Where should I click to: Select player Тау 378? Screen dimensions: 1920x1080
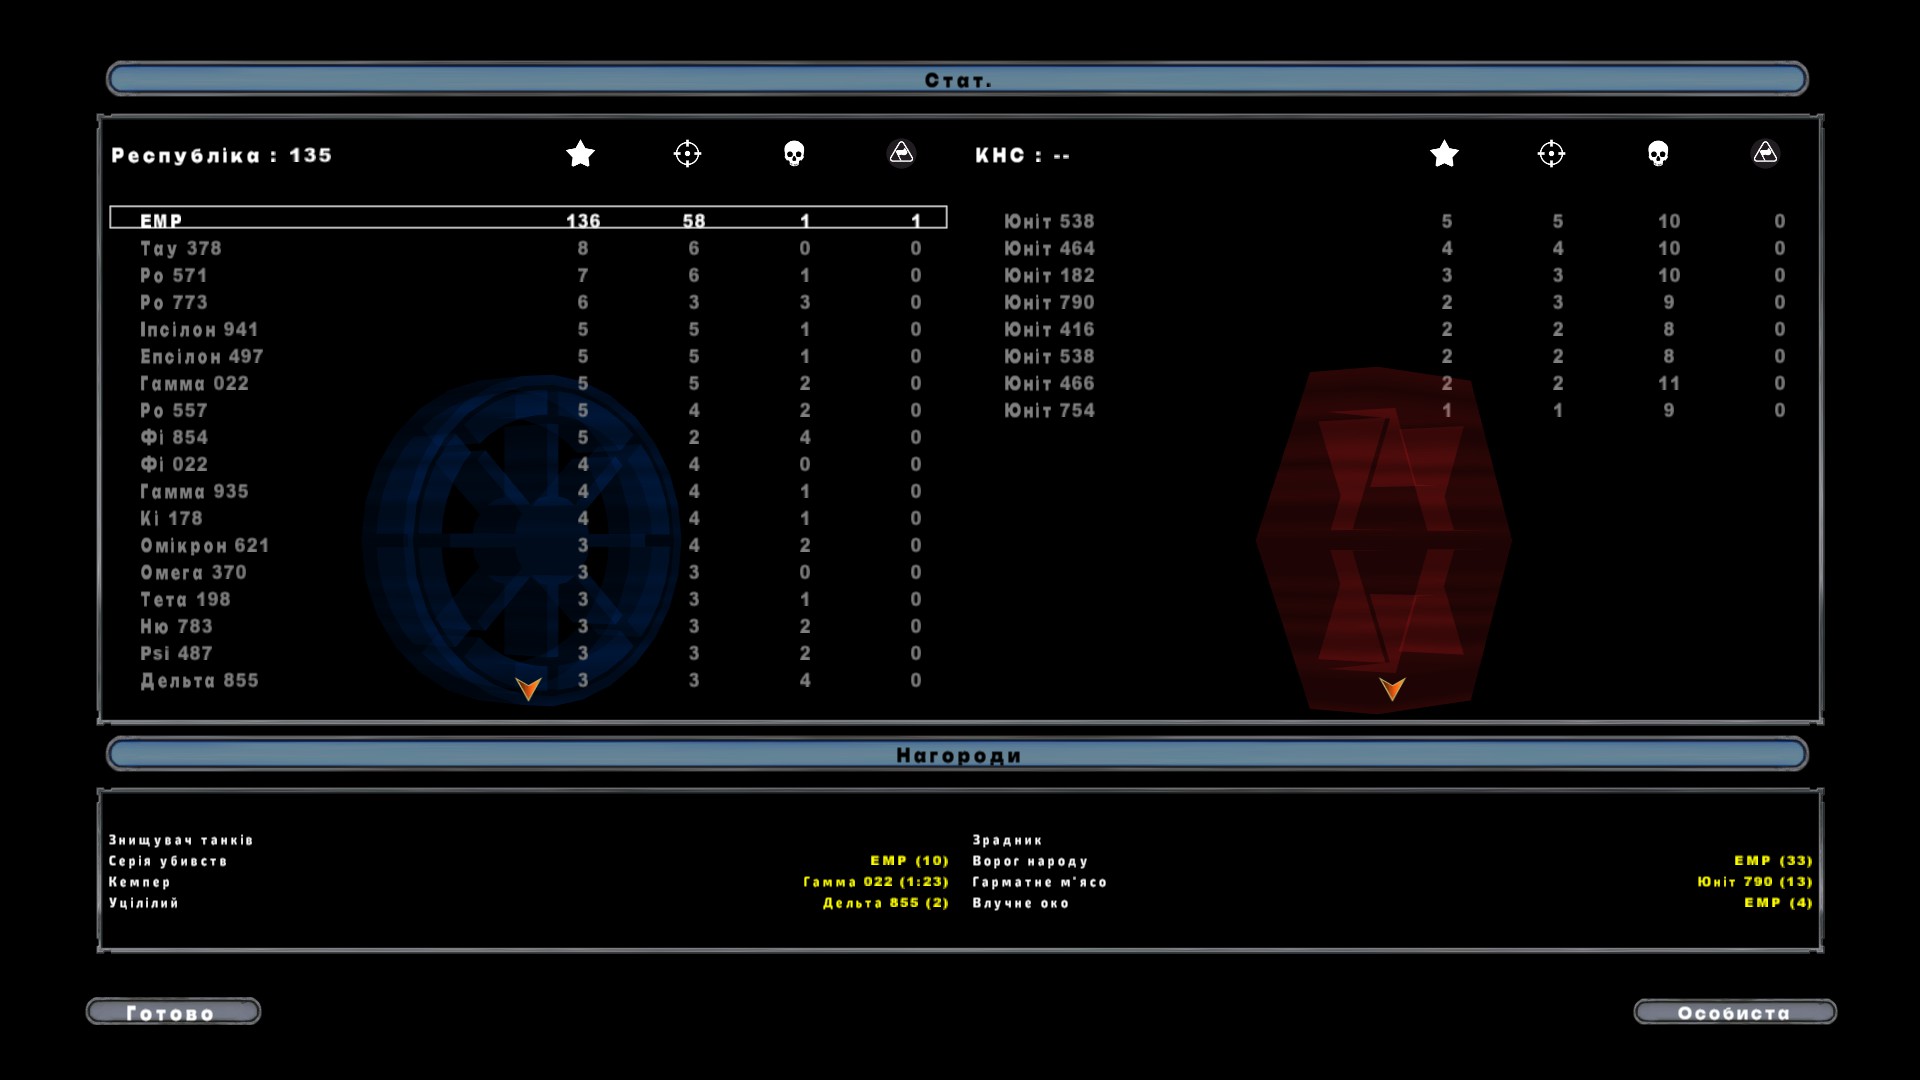point(528,248)
